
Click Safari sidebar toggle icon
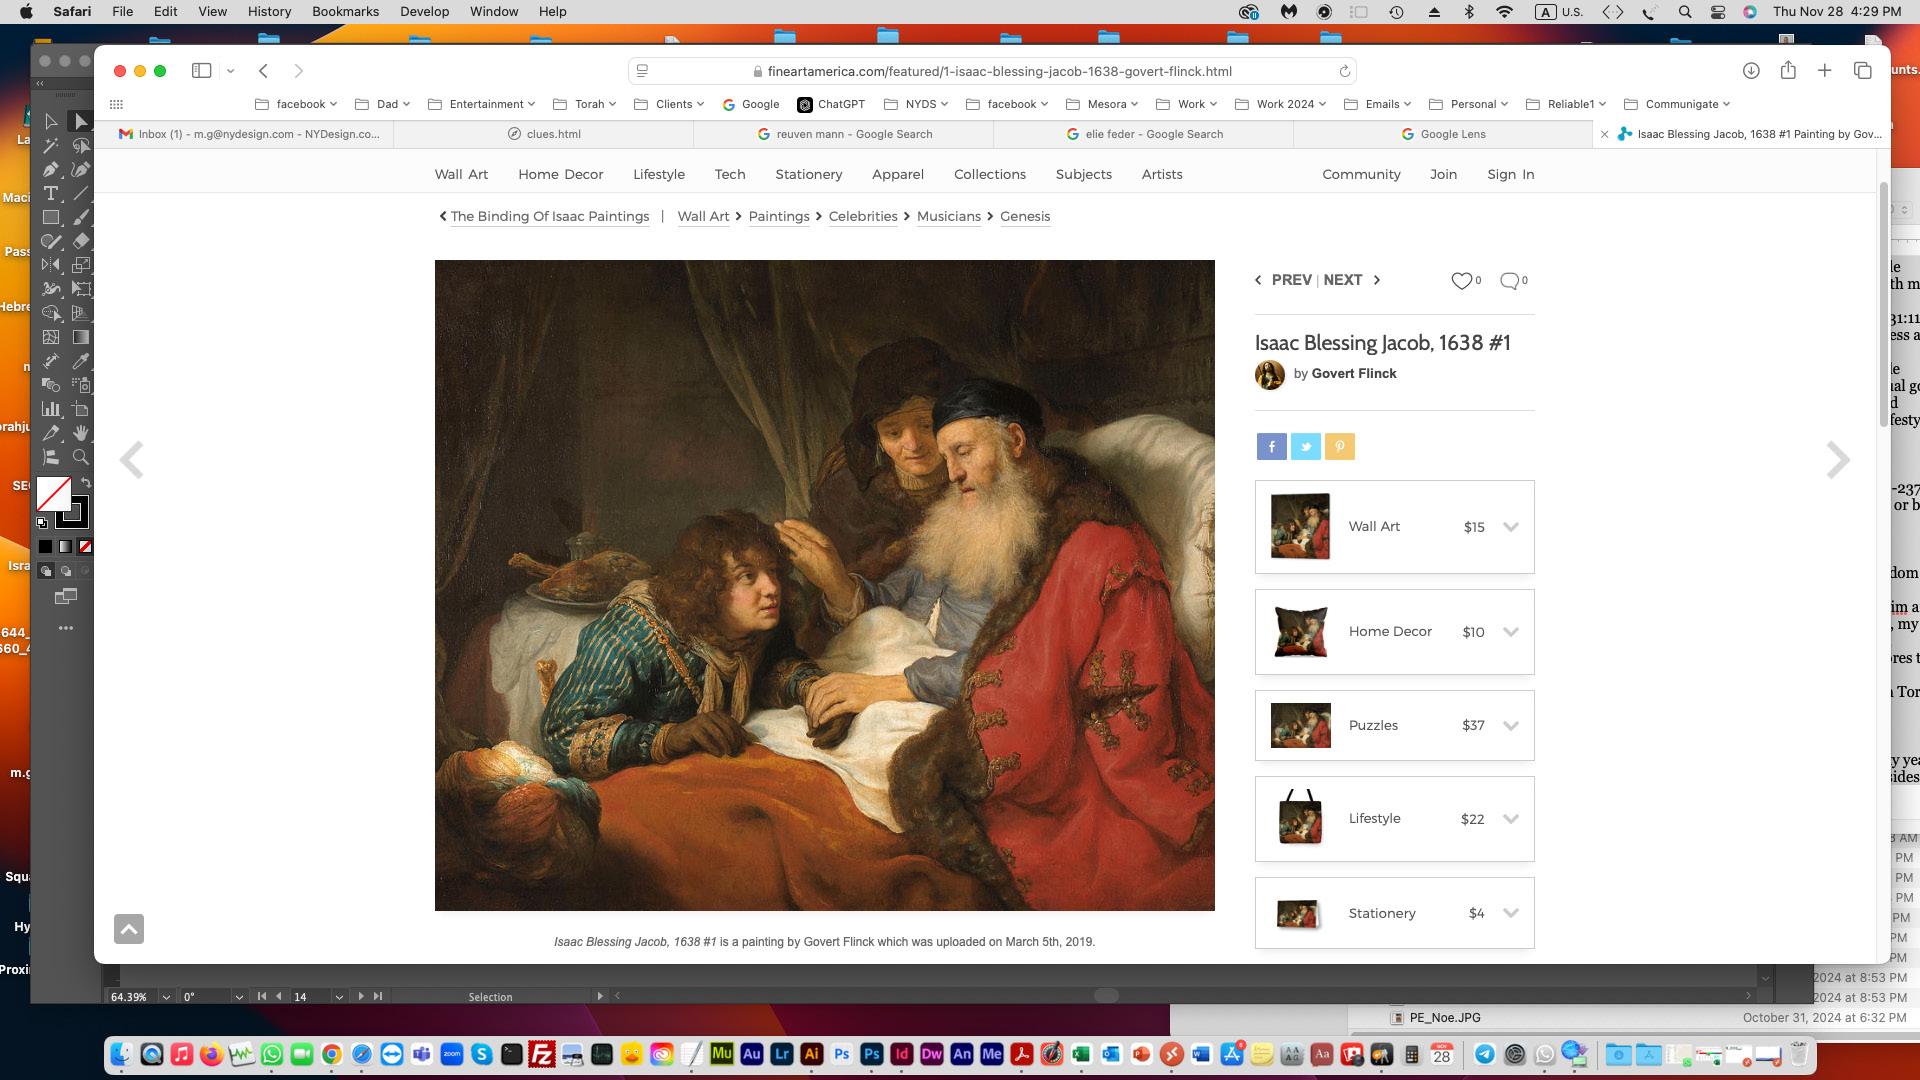[x=202, y=71]
